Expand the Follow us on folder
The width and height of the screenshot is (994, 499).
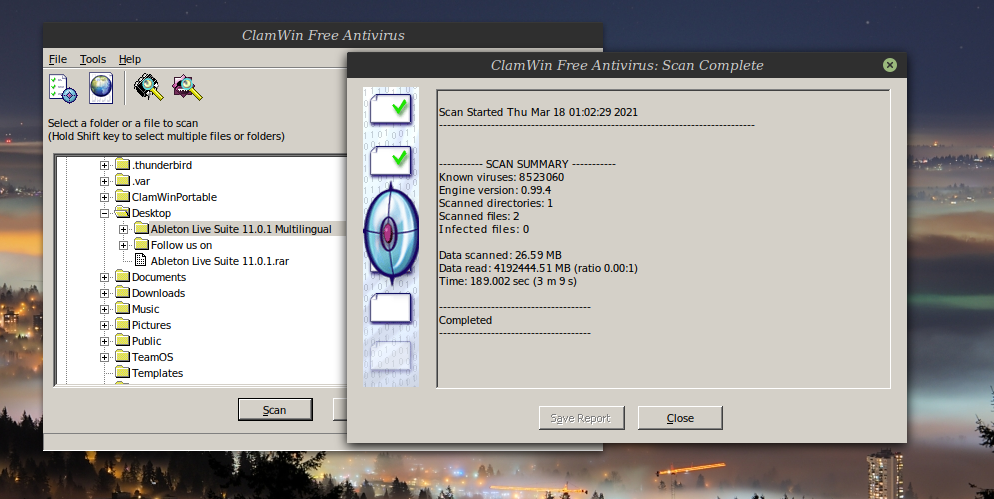pos(123,245)
